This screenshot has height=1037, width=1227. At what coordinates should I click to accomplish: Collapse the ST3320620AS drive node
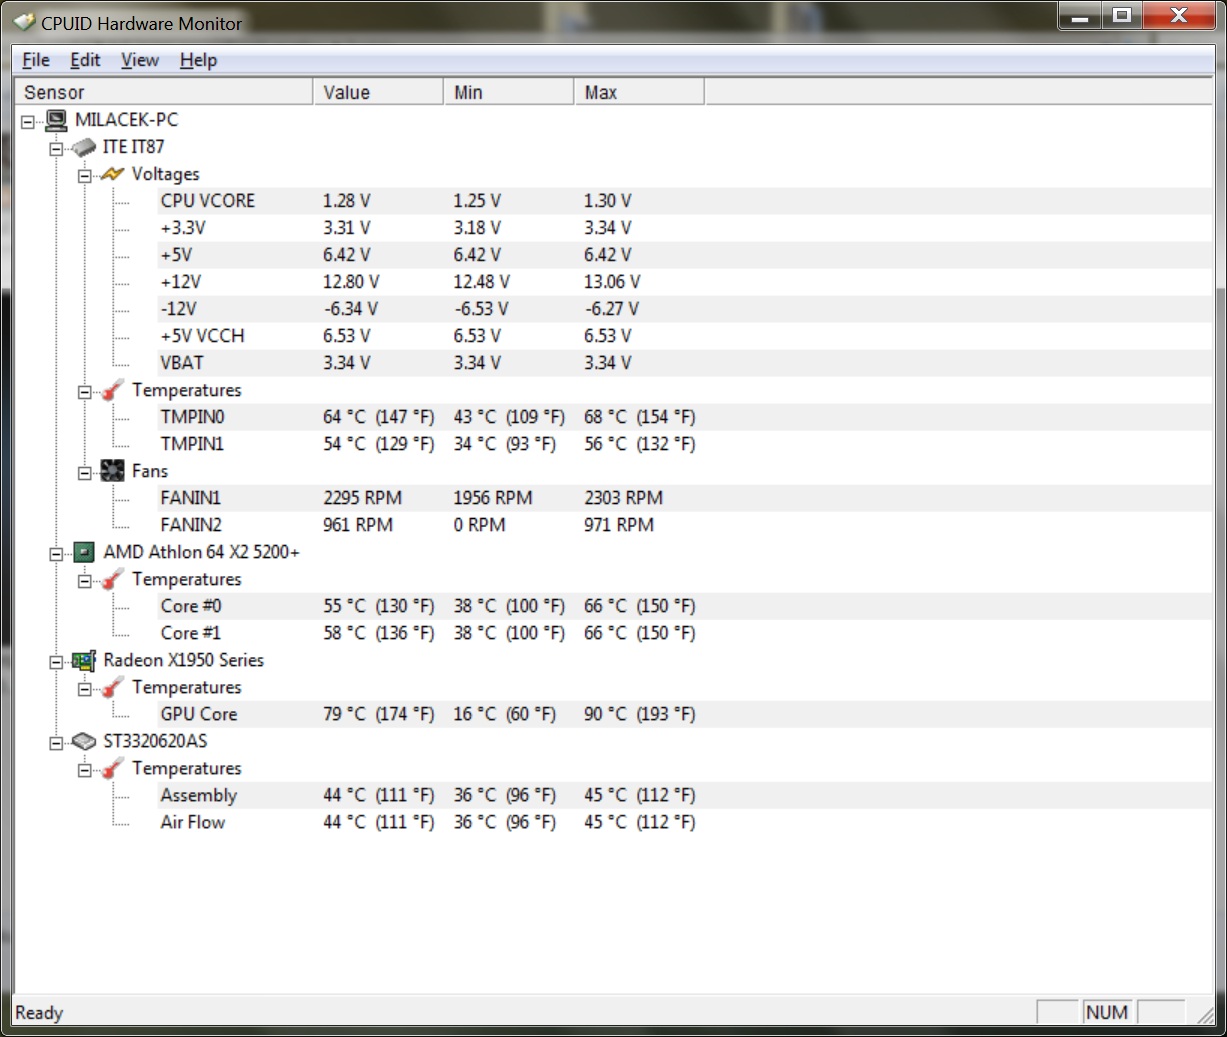[x=56, y=742]
